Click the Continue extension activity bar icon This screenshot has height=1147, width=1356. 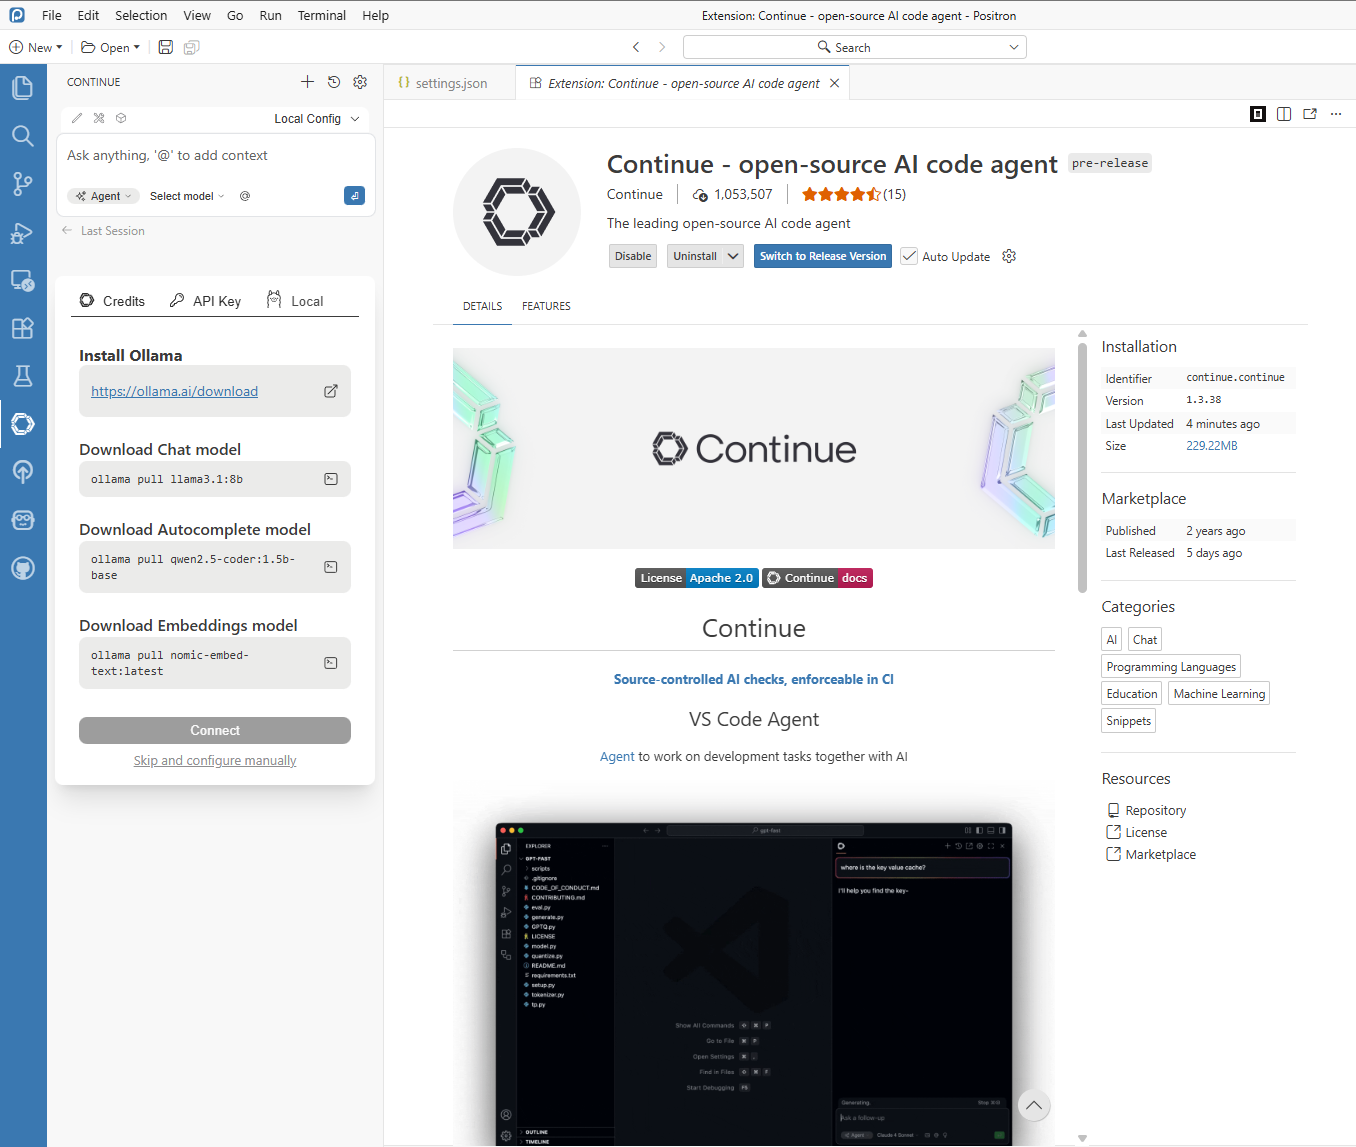tap(22, 424)
